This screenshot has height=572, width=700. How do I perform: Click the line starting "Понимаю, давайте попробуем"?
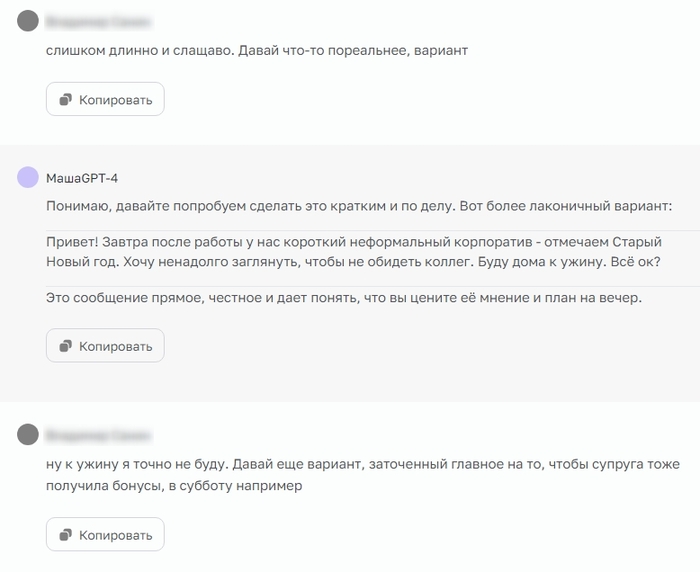pos(230,206)
